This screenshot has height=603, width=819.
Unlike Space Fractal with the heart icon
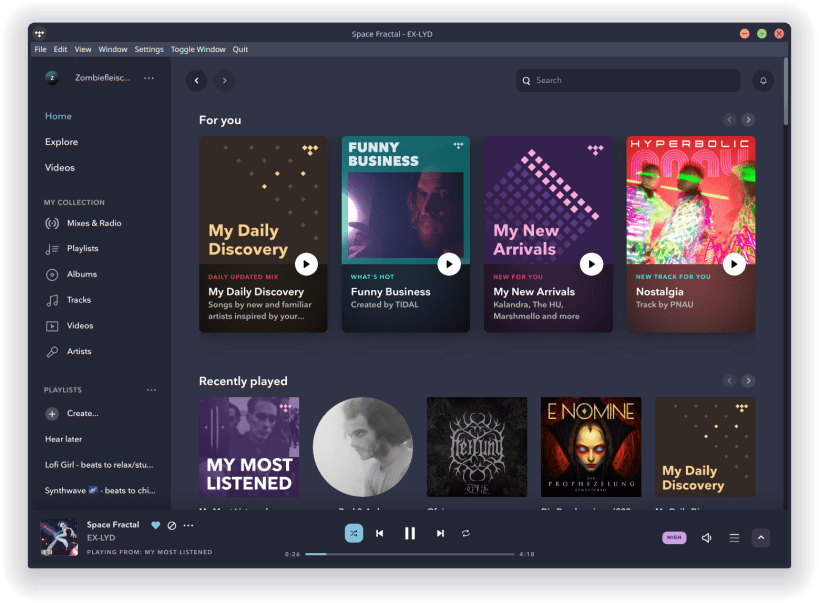pos(155,526)
